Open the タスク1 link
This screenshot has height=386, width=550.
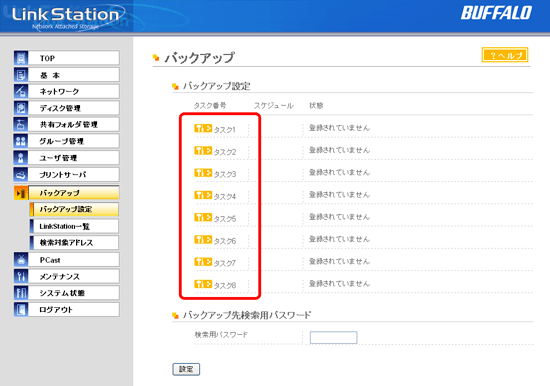click(x=225, y=130)
